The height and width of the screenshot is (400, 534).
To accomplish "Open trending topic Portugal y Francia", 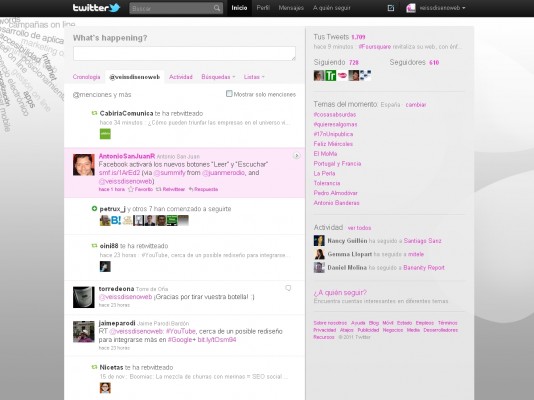I will (x=337, y=164).
